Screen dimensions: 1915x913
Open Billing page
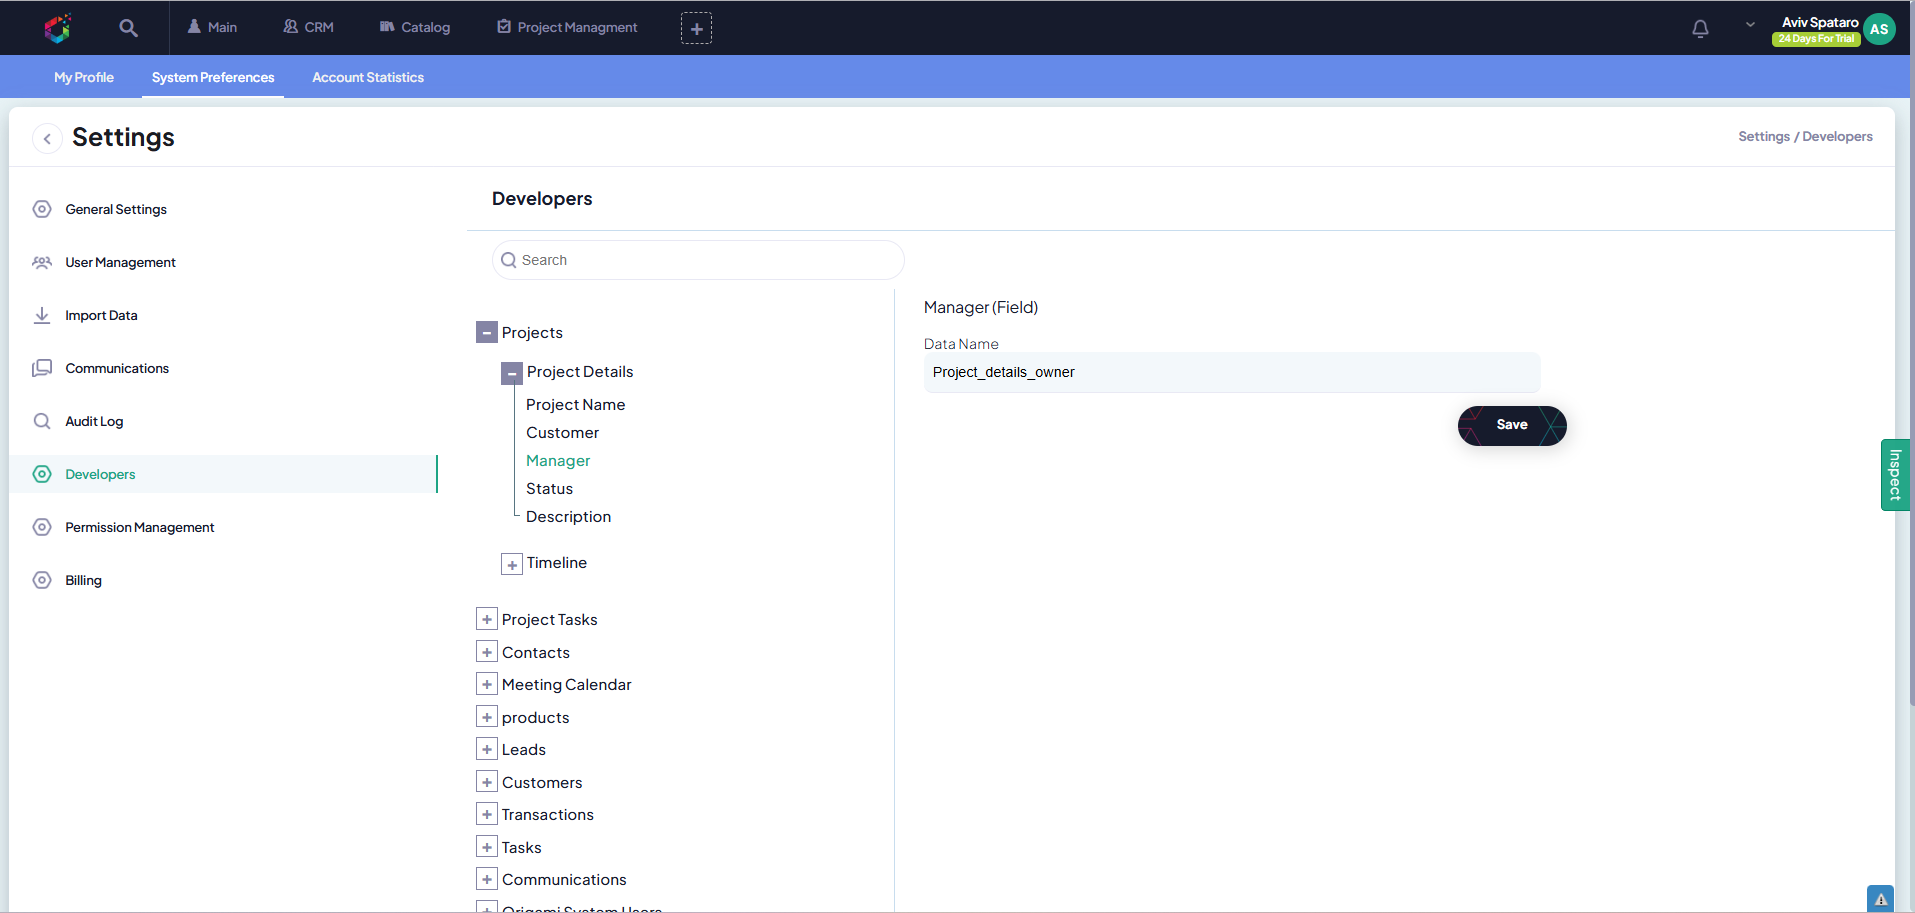tap(83, 580)
